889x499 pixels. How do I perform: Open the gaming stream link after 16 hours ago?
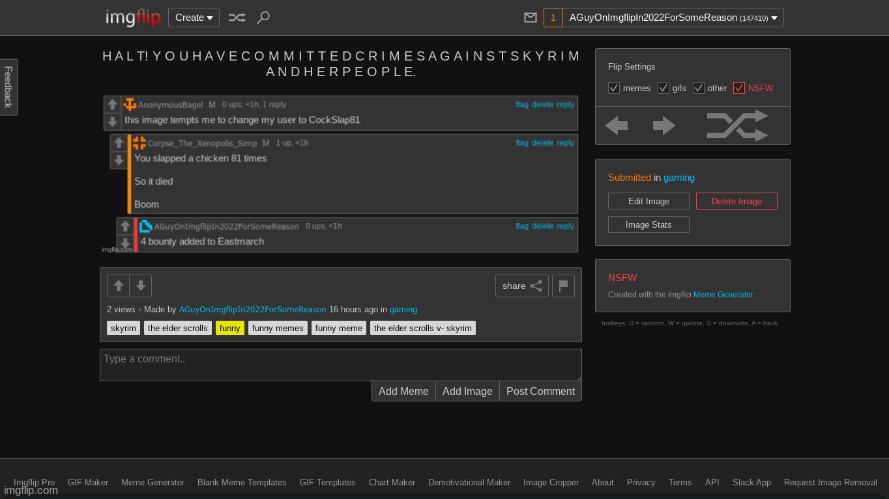(403, 310)
